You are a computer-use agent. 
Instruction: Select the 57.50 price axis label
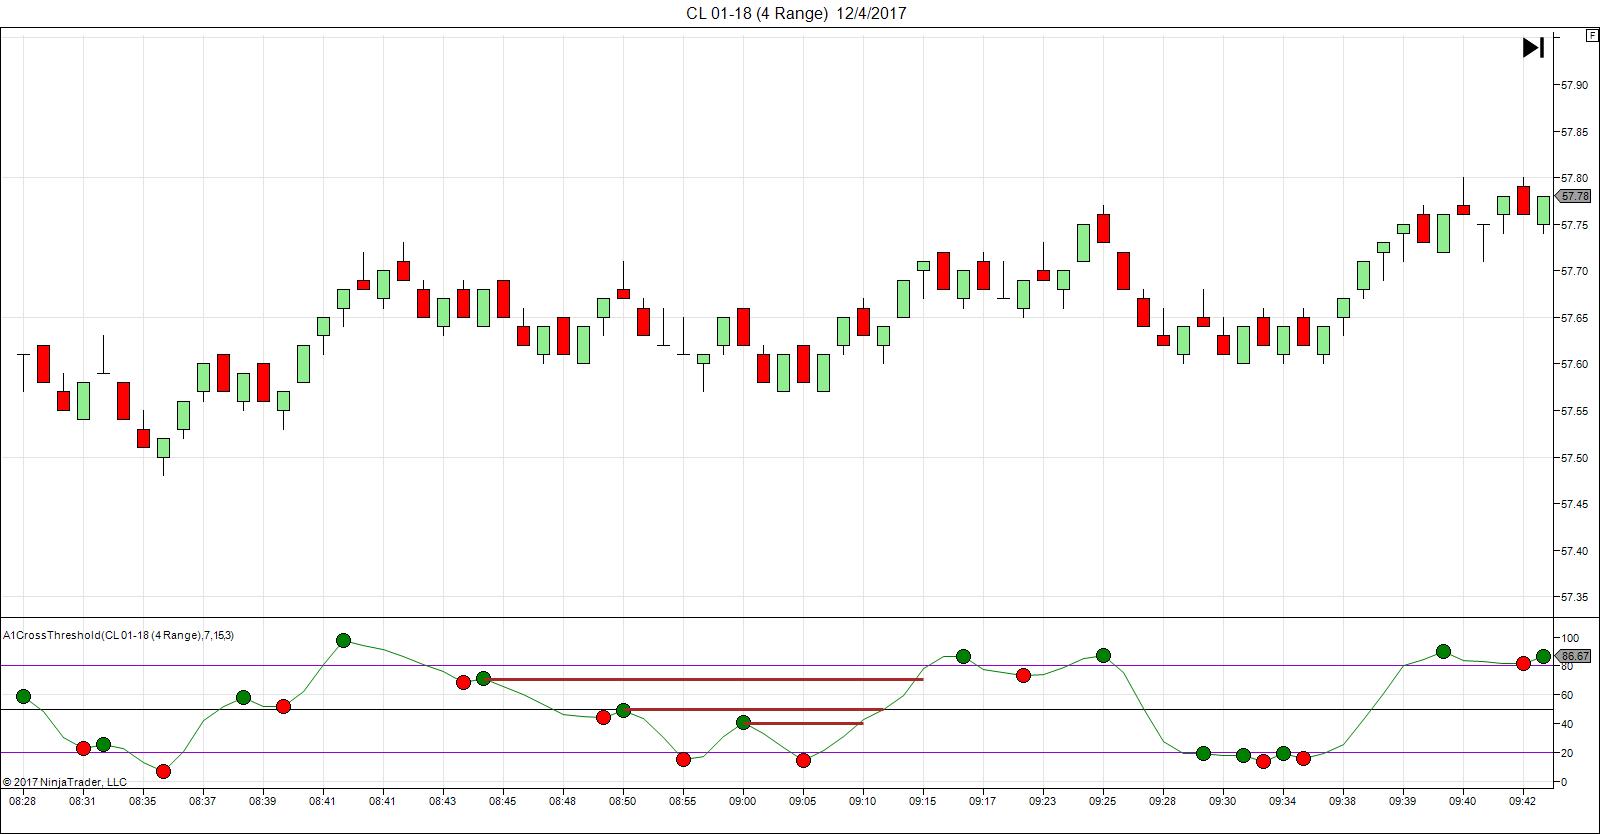tap(1574, 458)
